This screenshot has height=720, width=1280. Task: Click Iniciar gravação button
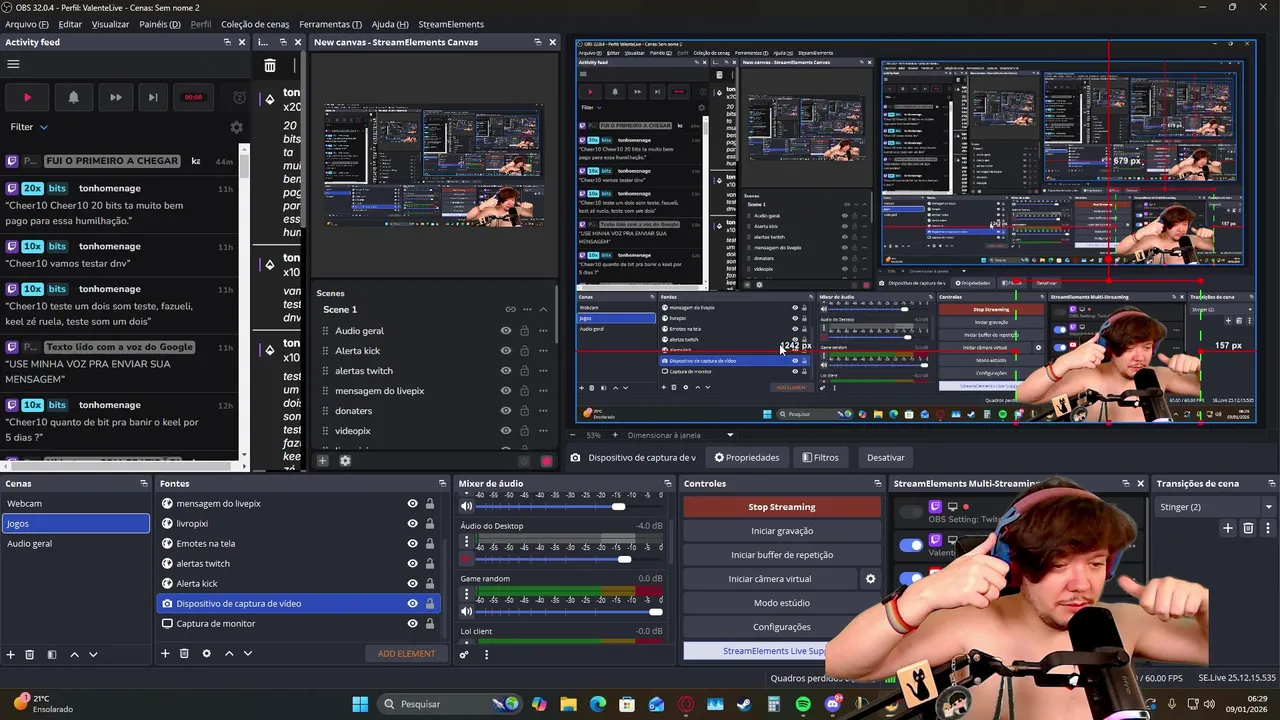pos(782,531)
